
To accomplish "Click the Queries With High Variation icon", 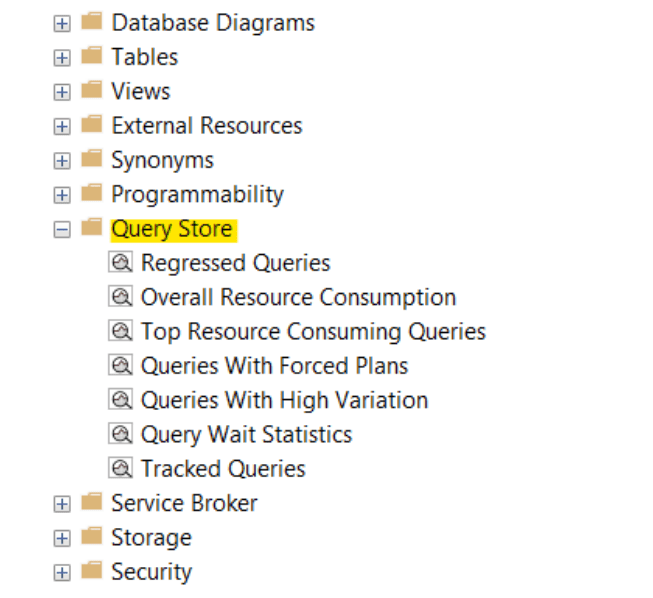I will [120, 399].
